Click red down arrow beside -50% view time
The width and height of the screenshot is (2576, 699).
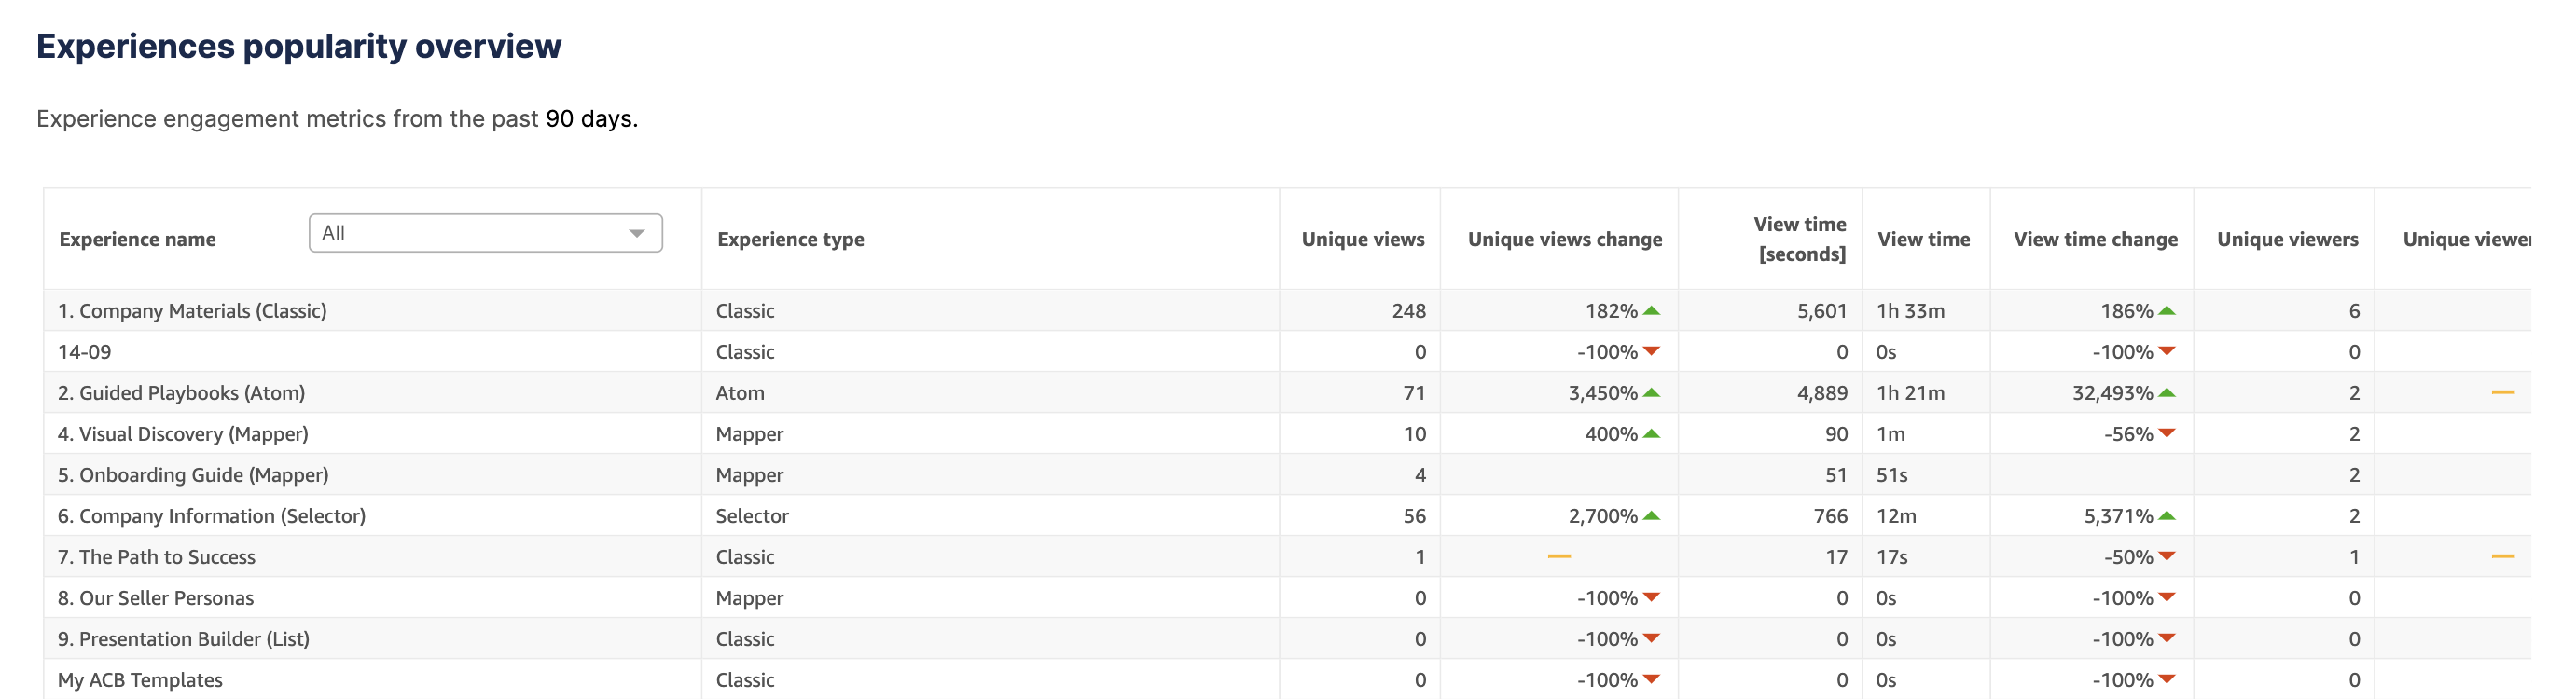(x=2167, y=556)
